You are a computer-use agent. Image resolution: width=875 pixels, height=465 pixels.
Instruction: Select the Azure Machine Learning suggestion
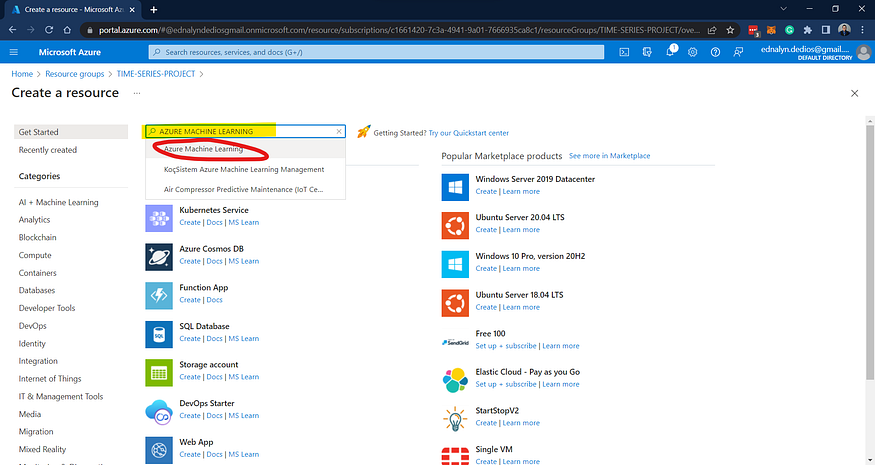point(246,149)
